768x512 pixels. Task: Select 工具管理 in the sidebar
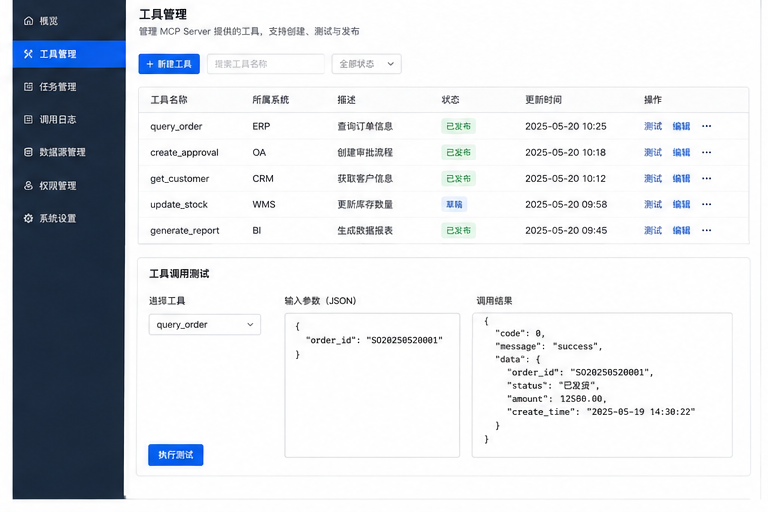point(69,54)
